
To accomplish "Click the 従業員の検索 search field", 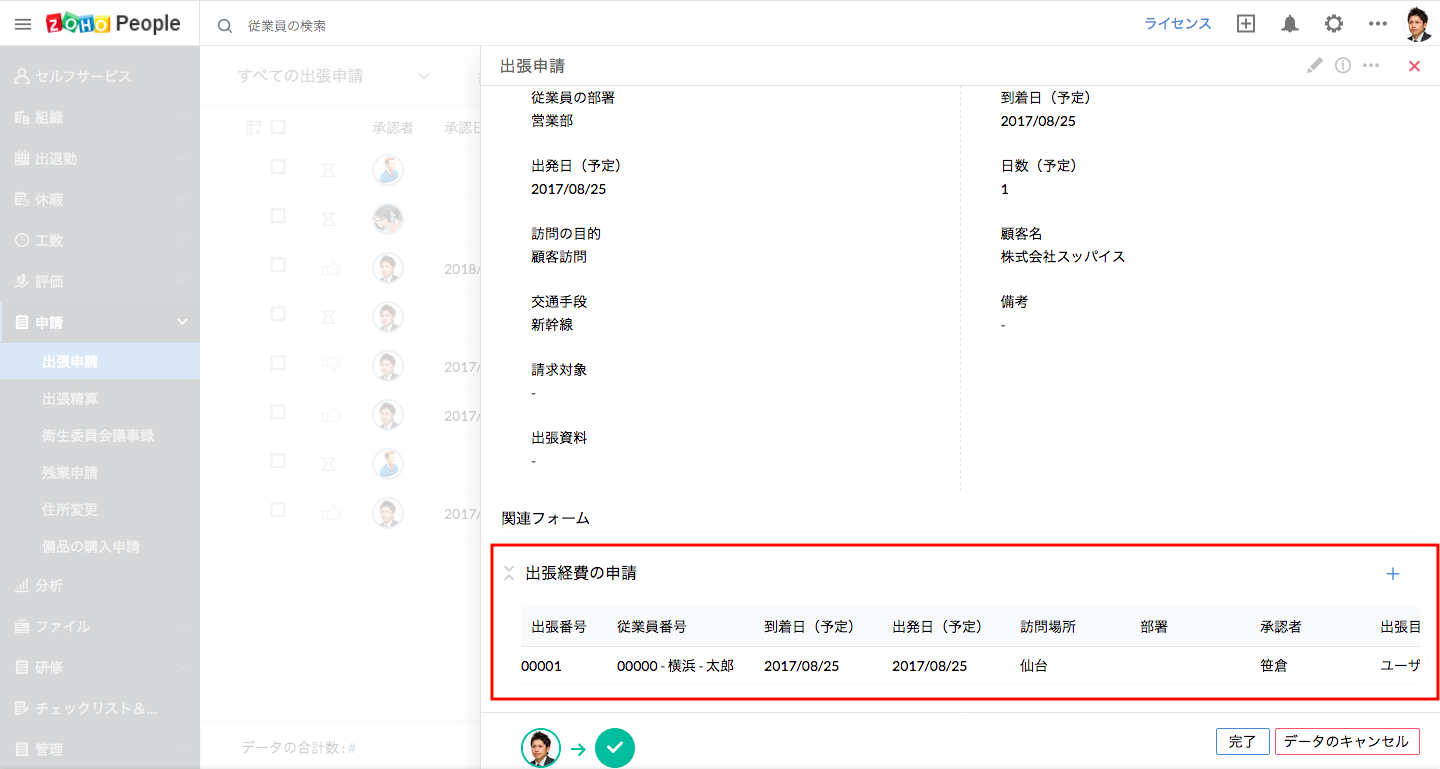I will [400, 25].
